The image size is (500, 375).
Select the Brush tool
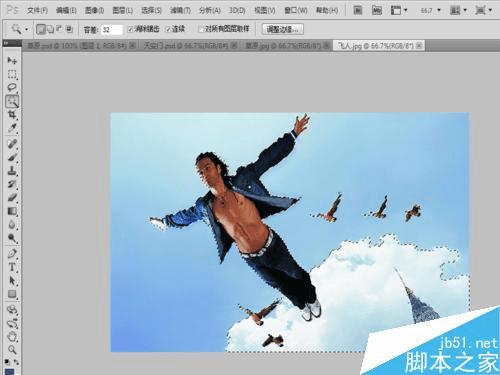[x=12, y=157]
